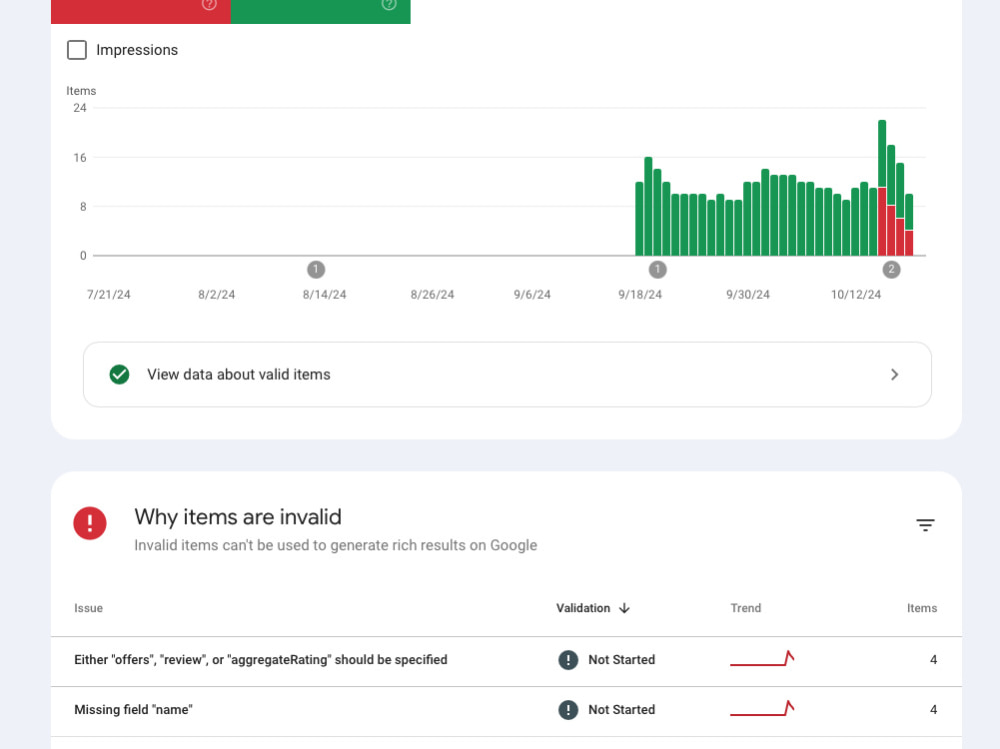
Task: Click chart annotation marker labeled 2
Action: pyautogui.click(x=891, y=269)
